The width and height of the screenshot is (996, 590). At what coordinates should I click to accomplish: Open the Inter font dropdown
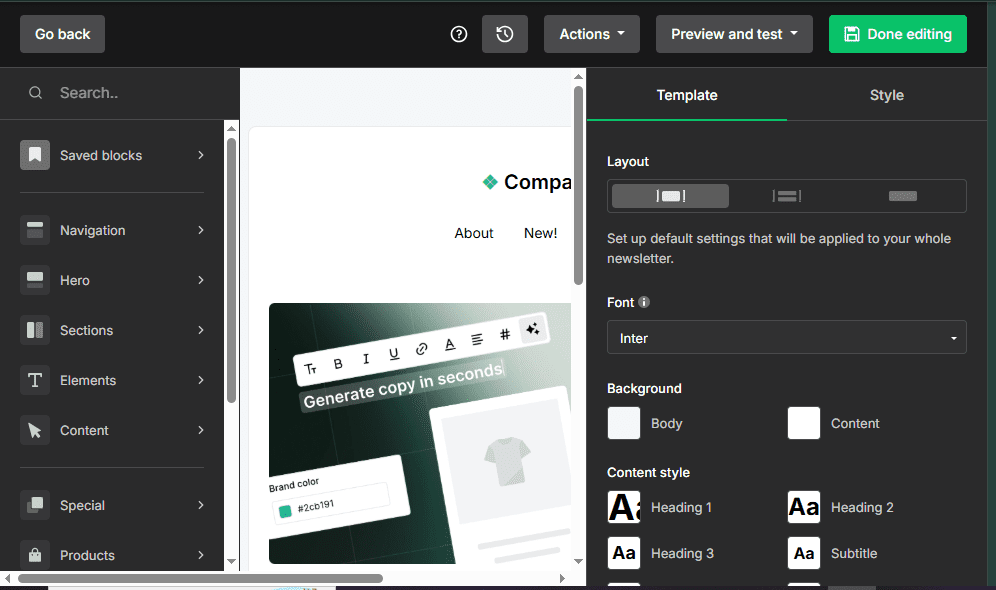click(x=786, y=337)
